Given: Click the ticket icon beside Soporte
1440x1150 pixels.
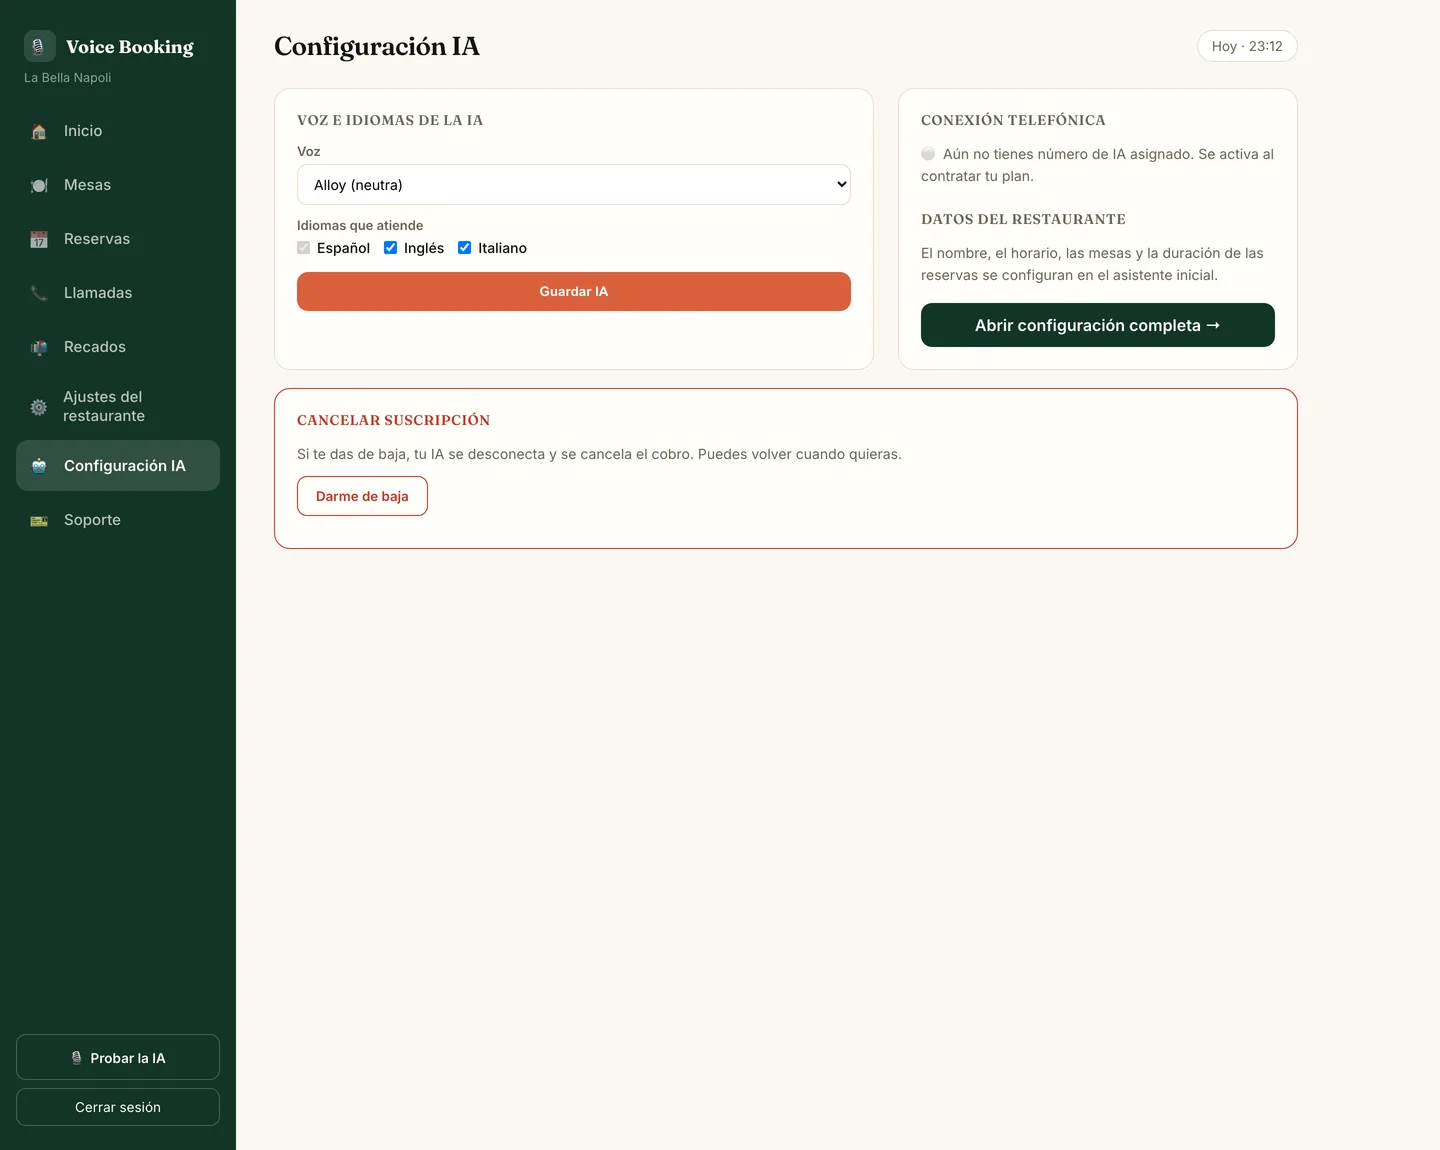Looking at the screenshot, I should pyautogui.click(x=39, y=521).
